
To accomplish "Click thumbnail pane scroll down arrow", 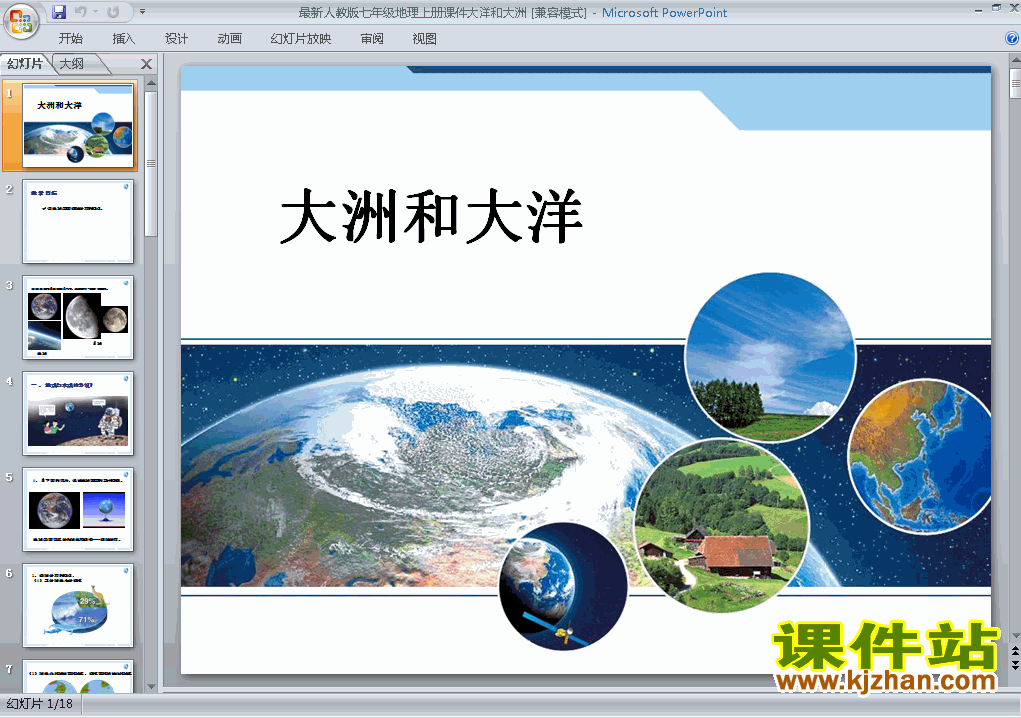I will coord(151,686).
